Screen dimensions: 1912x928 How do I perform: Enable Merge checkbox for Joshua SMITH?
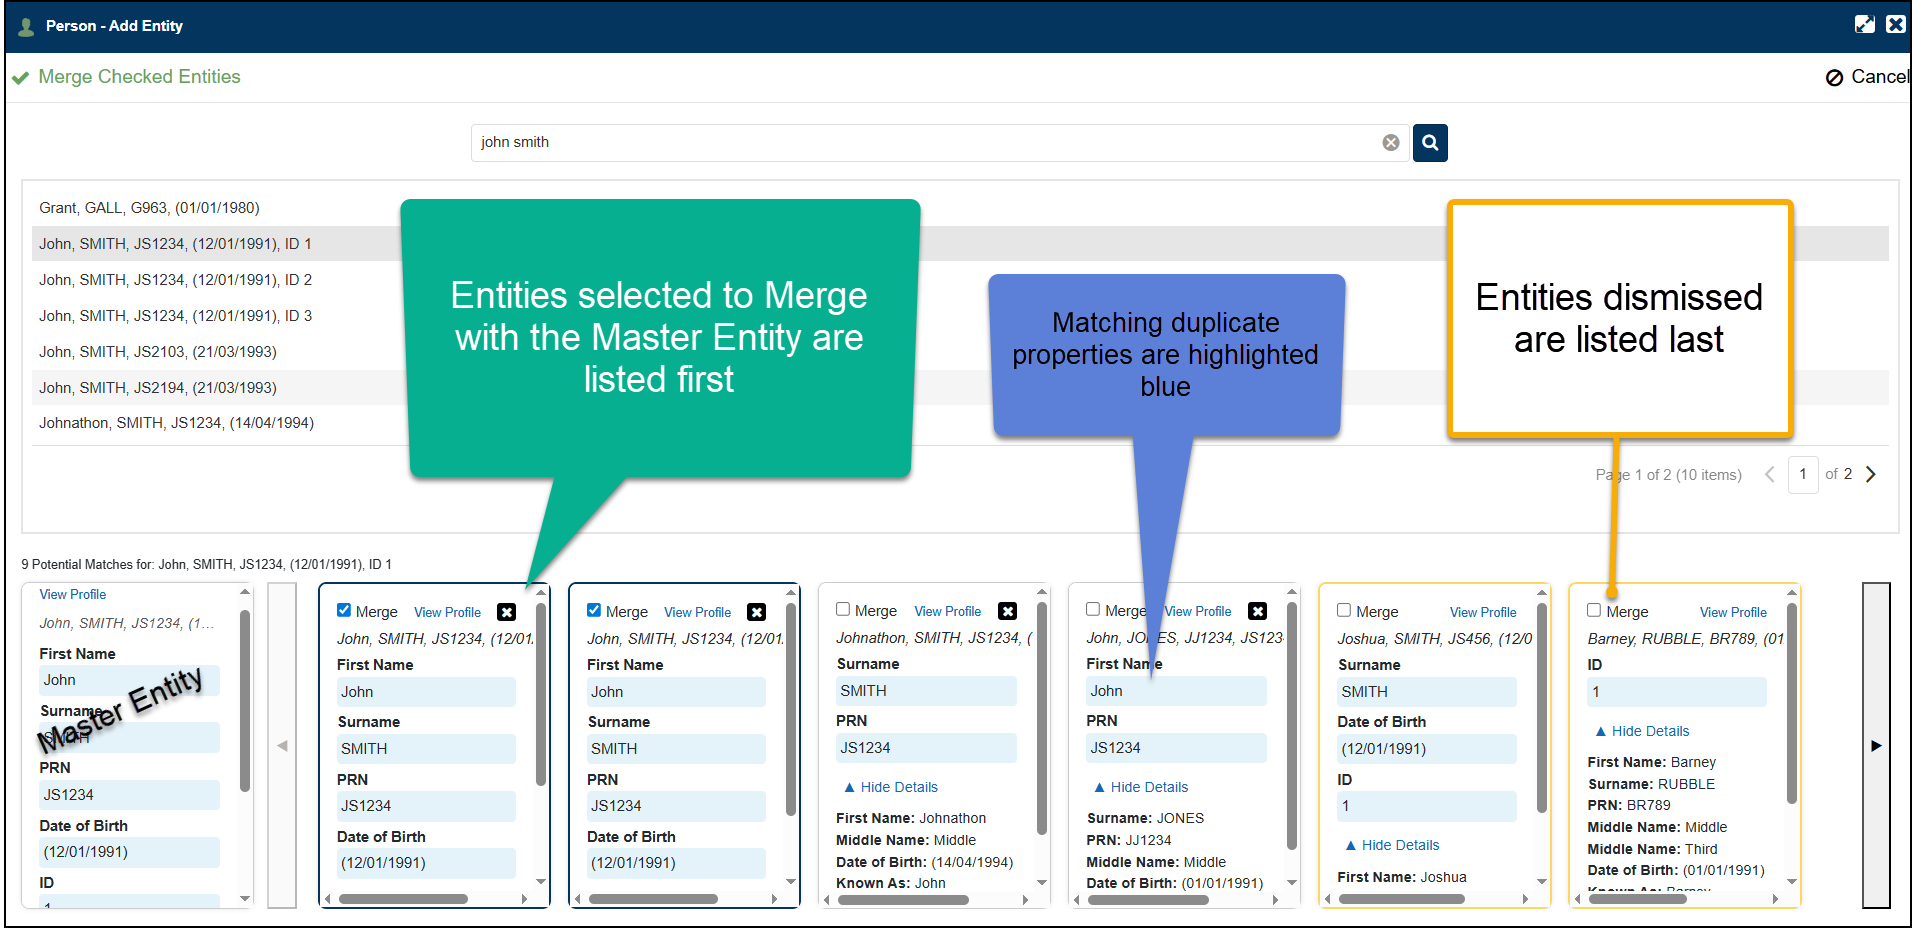tap(1344, 610)
